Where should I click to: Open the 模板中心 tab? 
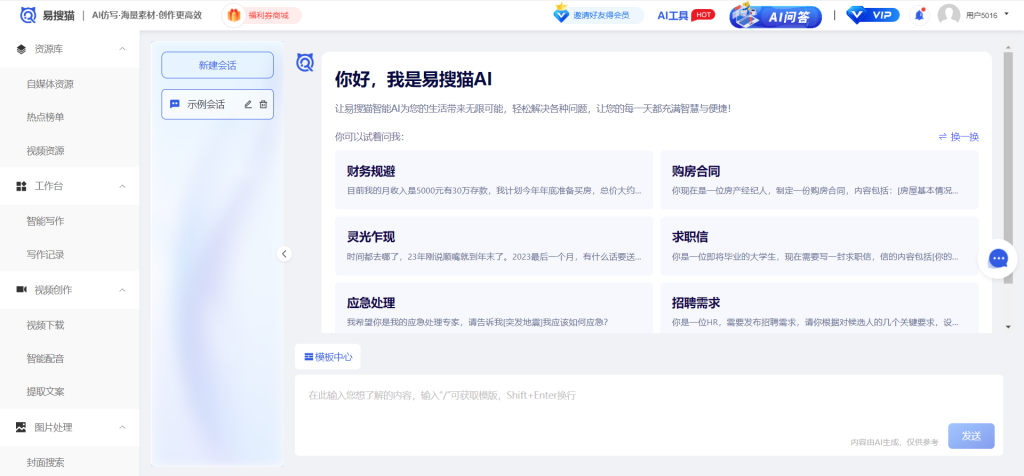[x=327, y=357]
